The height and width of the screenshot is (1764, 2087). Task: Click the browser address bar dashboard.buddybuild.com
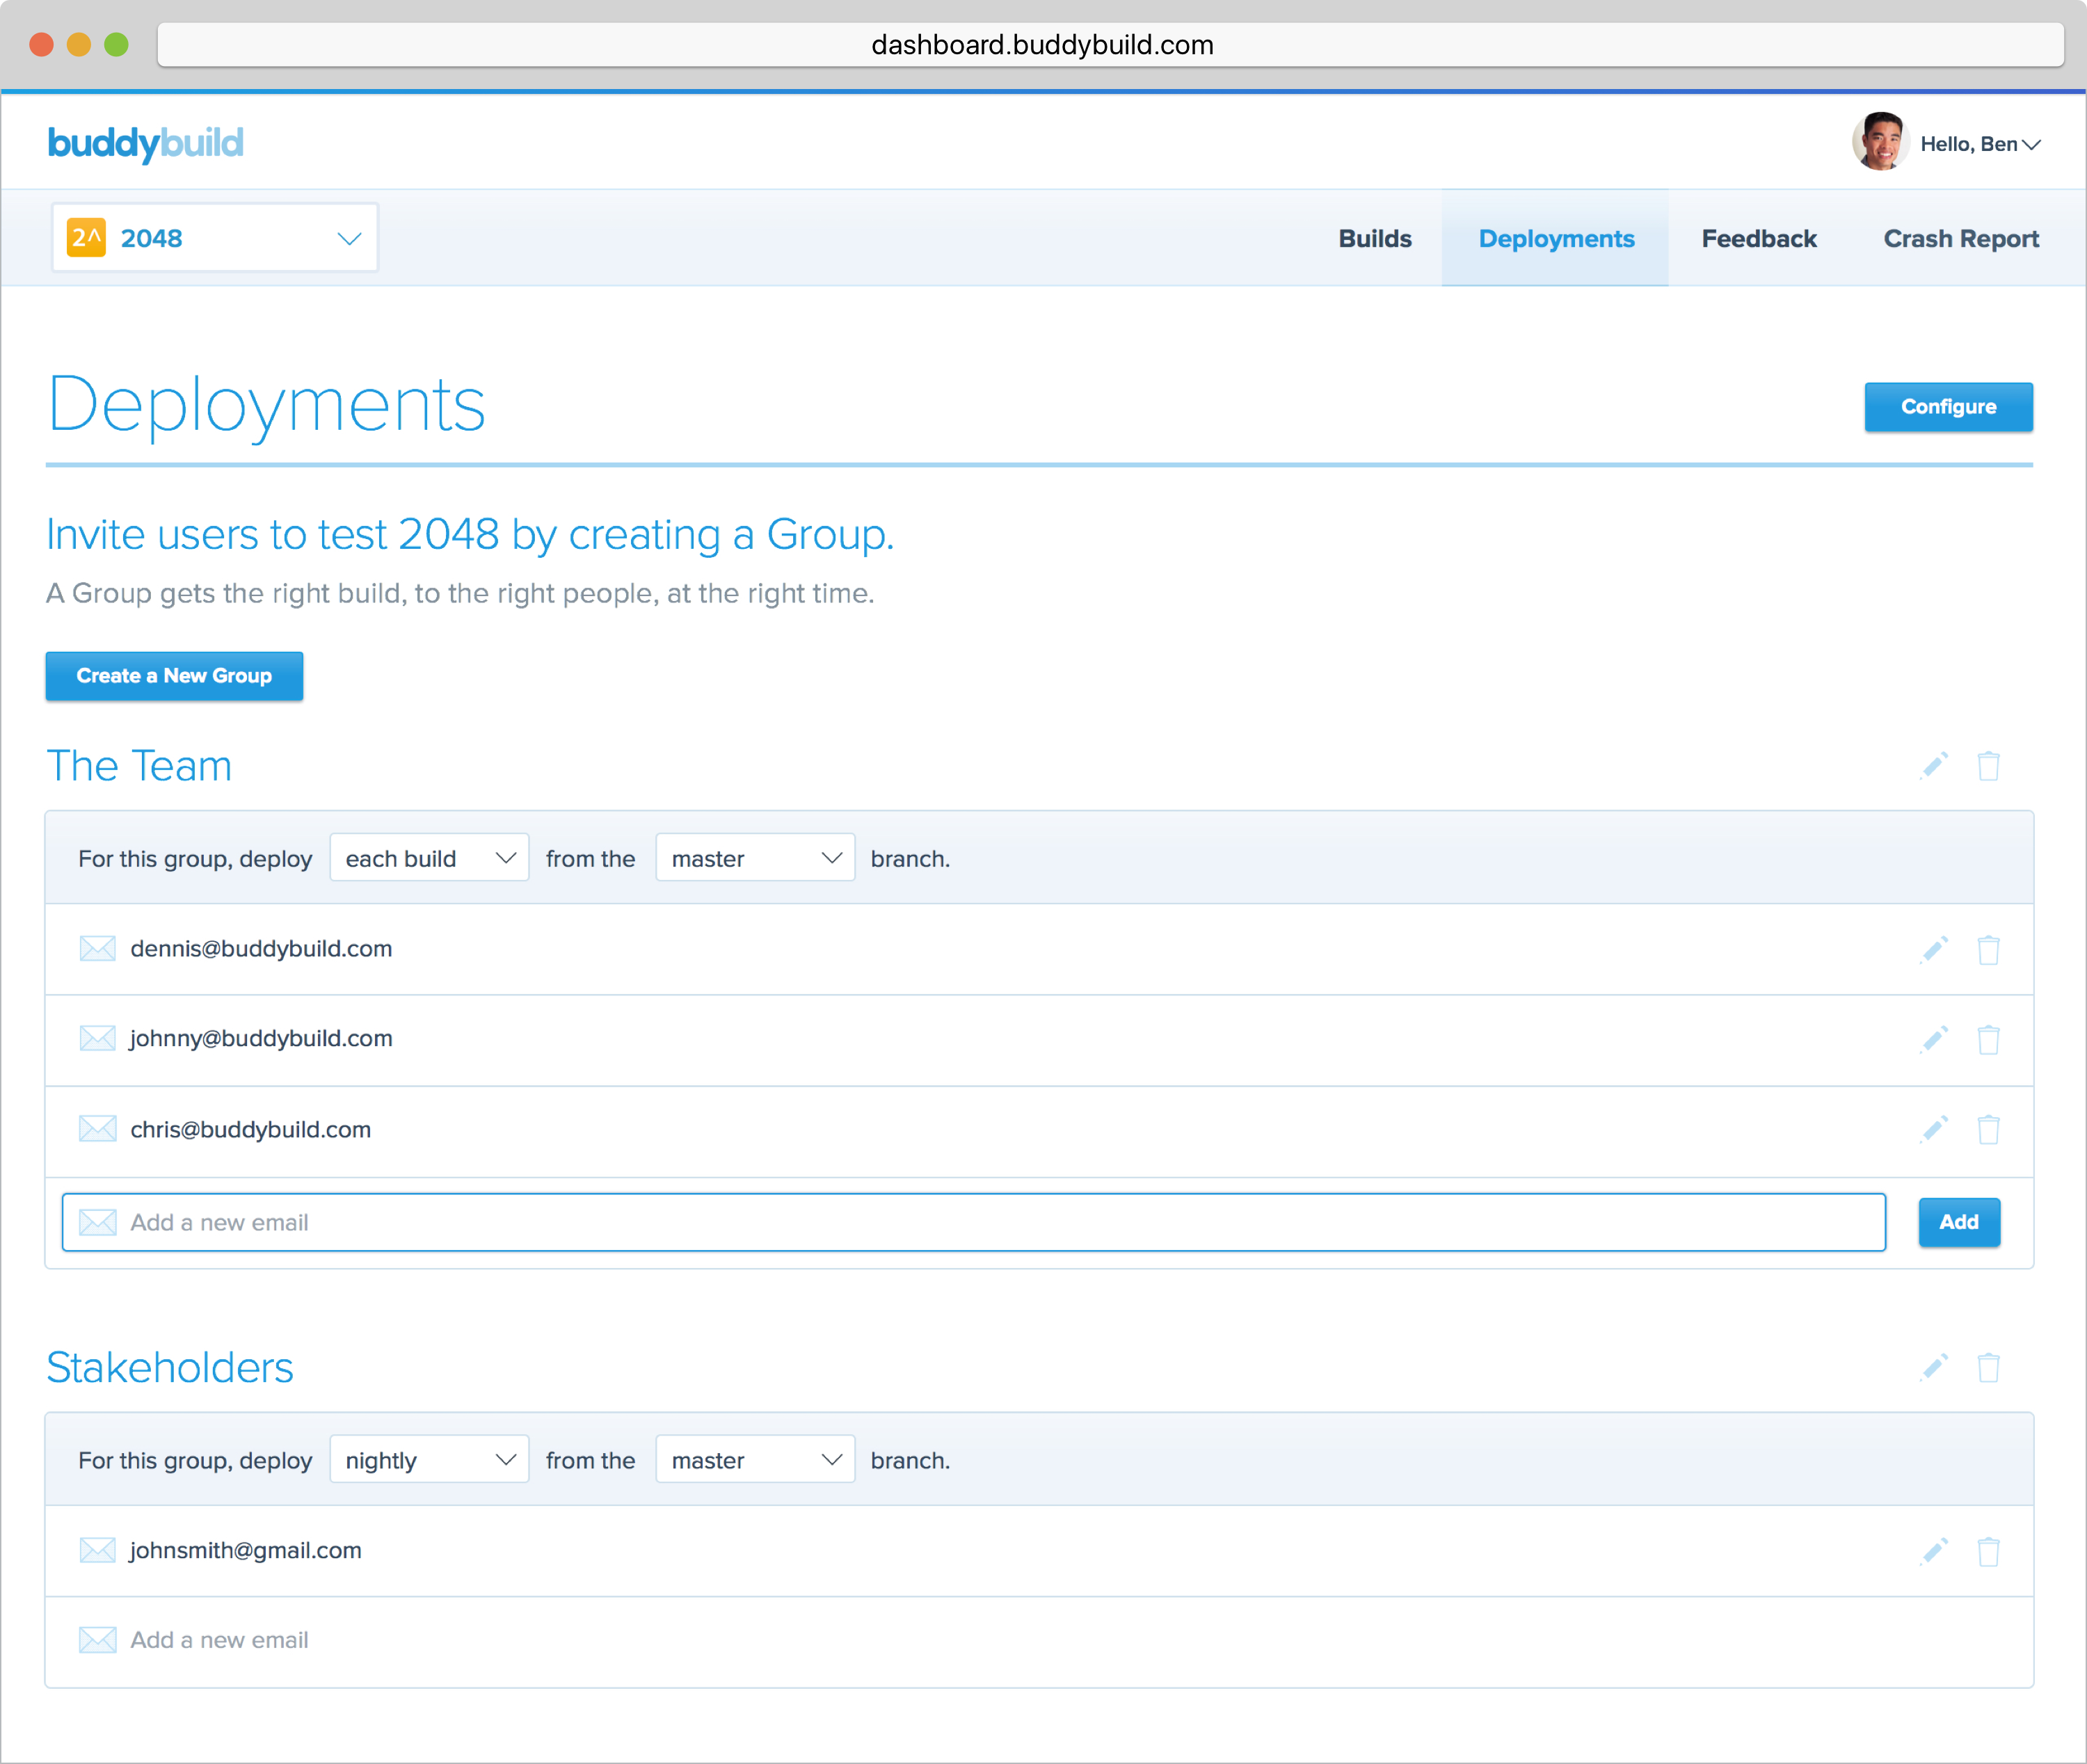click(x=1110, y=45)
